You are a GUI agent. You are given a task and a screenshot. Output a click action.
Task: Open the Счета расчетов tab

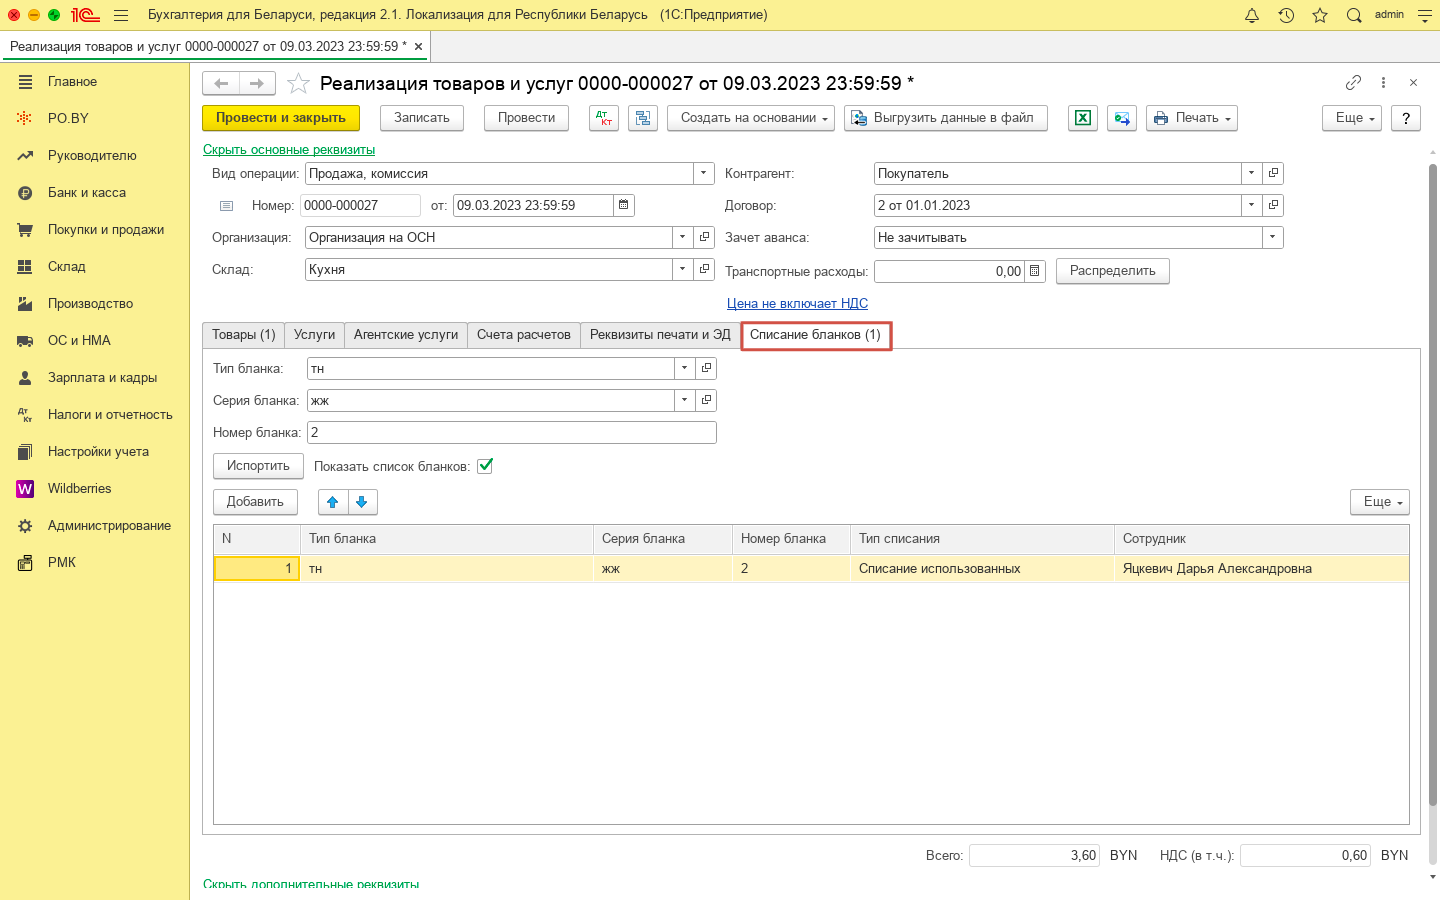[x=523, y=335]
